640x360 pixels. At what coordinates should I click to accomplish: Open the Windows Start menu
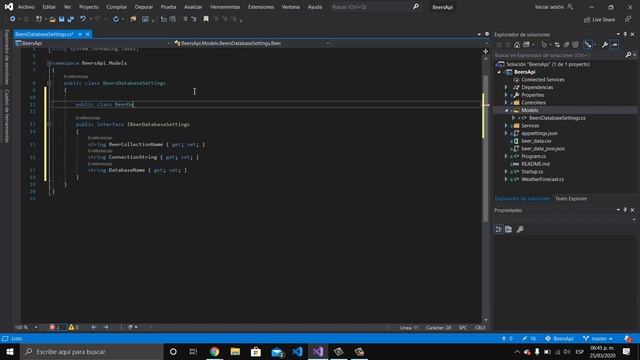coord(10,351)
